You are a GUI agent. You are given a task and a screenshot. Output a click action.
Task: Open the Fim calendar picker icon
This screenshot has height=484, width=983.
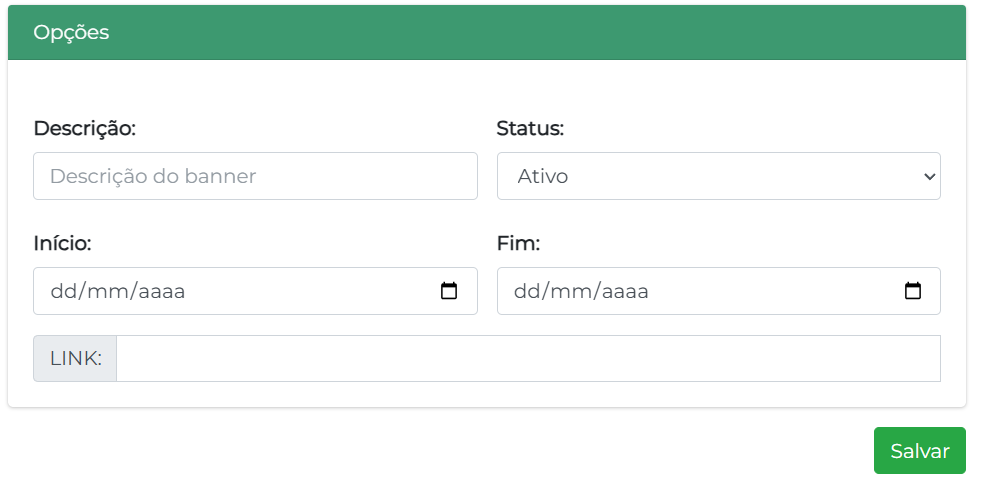coord(912,291)
